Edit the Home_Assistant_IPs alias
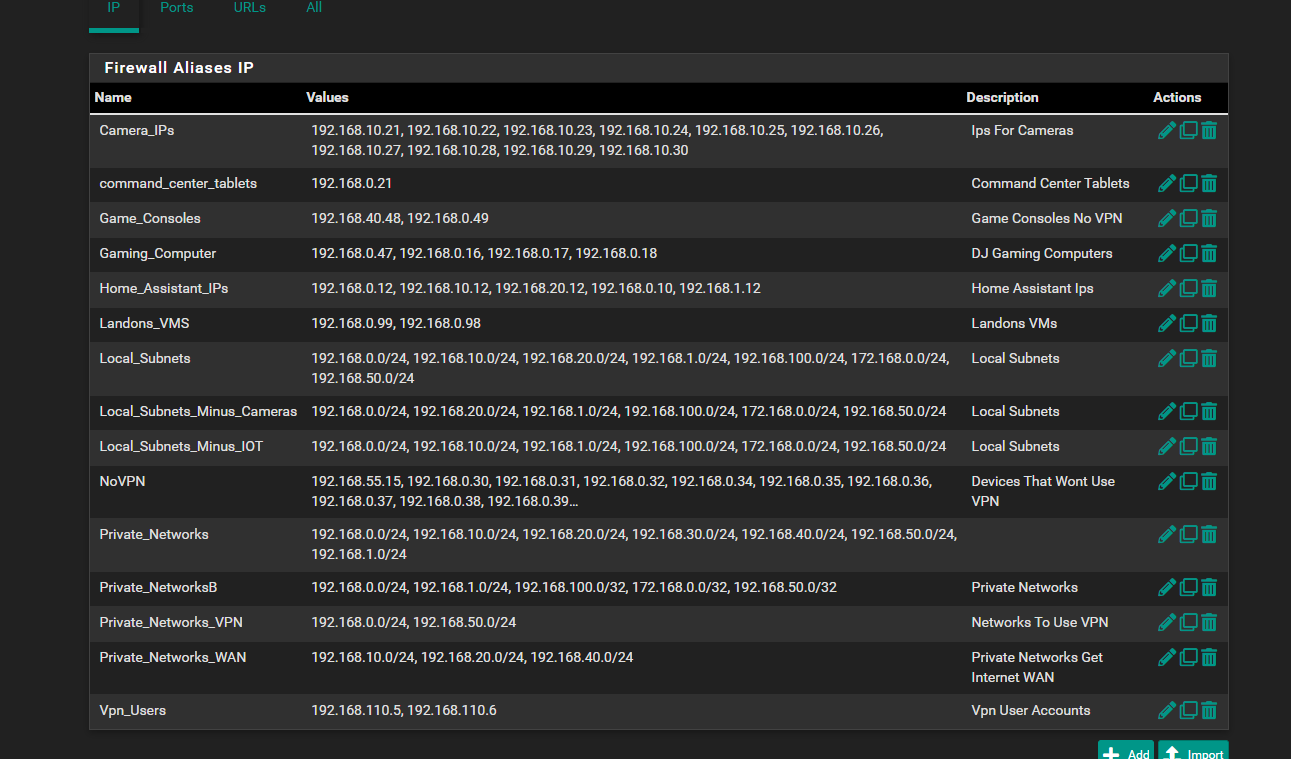 (1166, 288)
